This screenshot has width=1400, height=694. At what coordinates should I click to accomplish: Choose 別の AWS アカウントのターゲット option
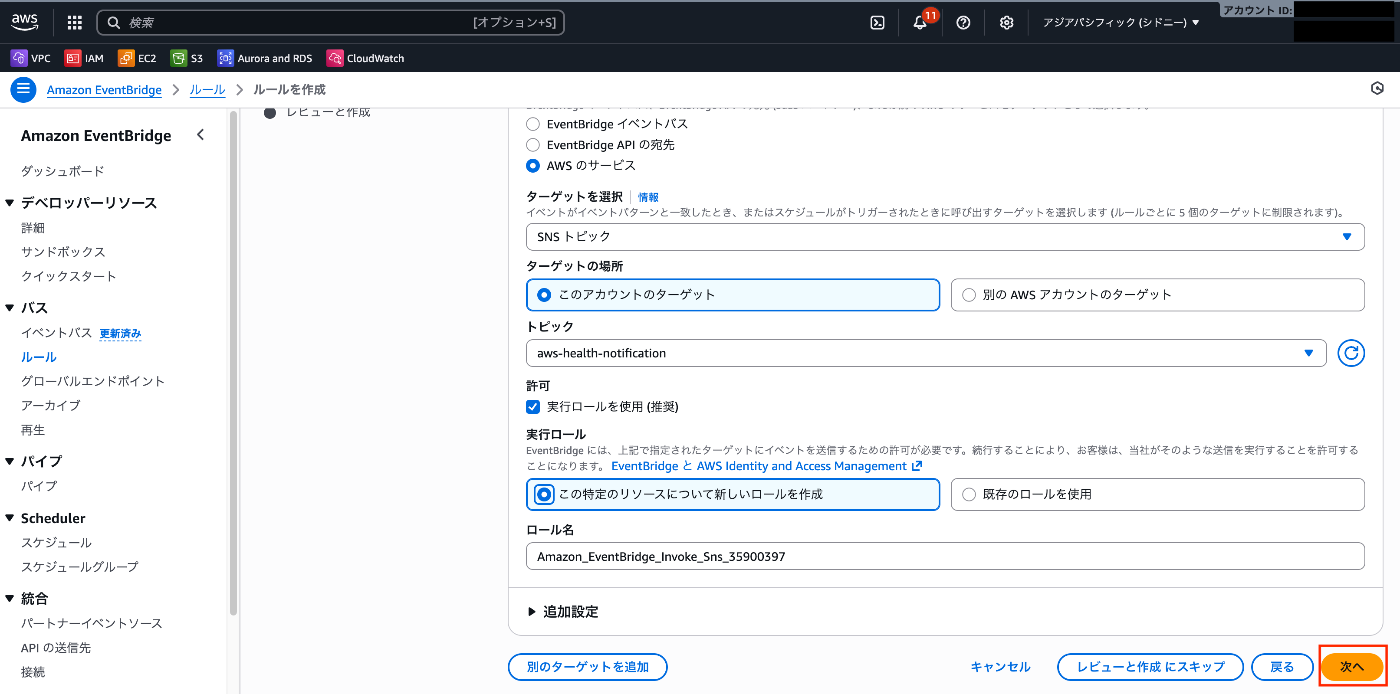[1158, 295]
